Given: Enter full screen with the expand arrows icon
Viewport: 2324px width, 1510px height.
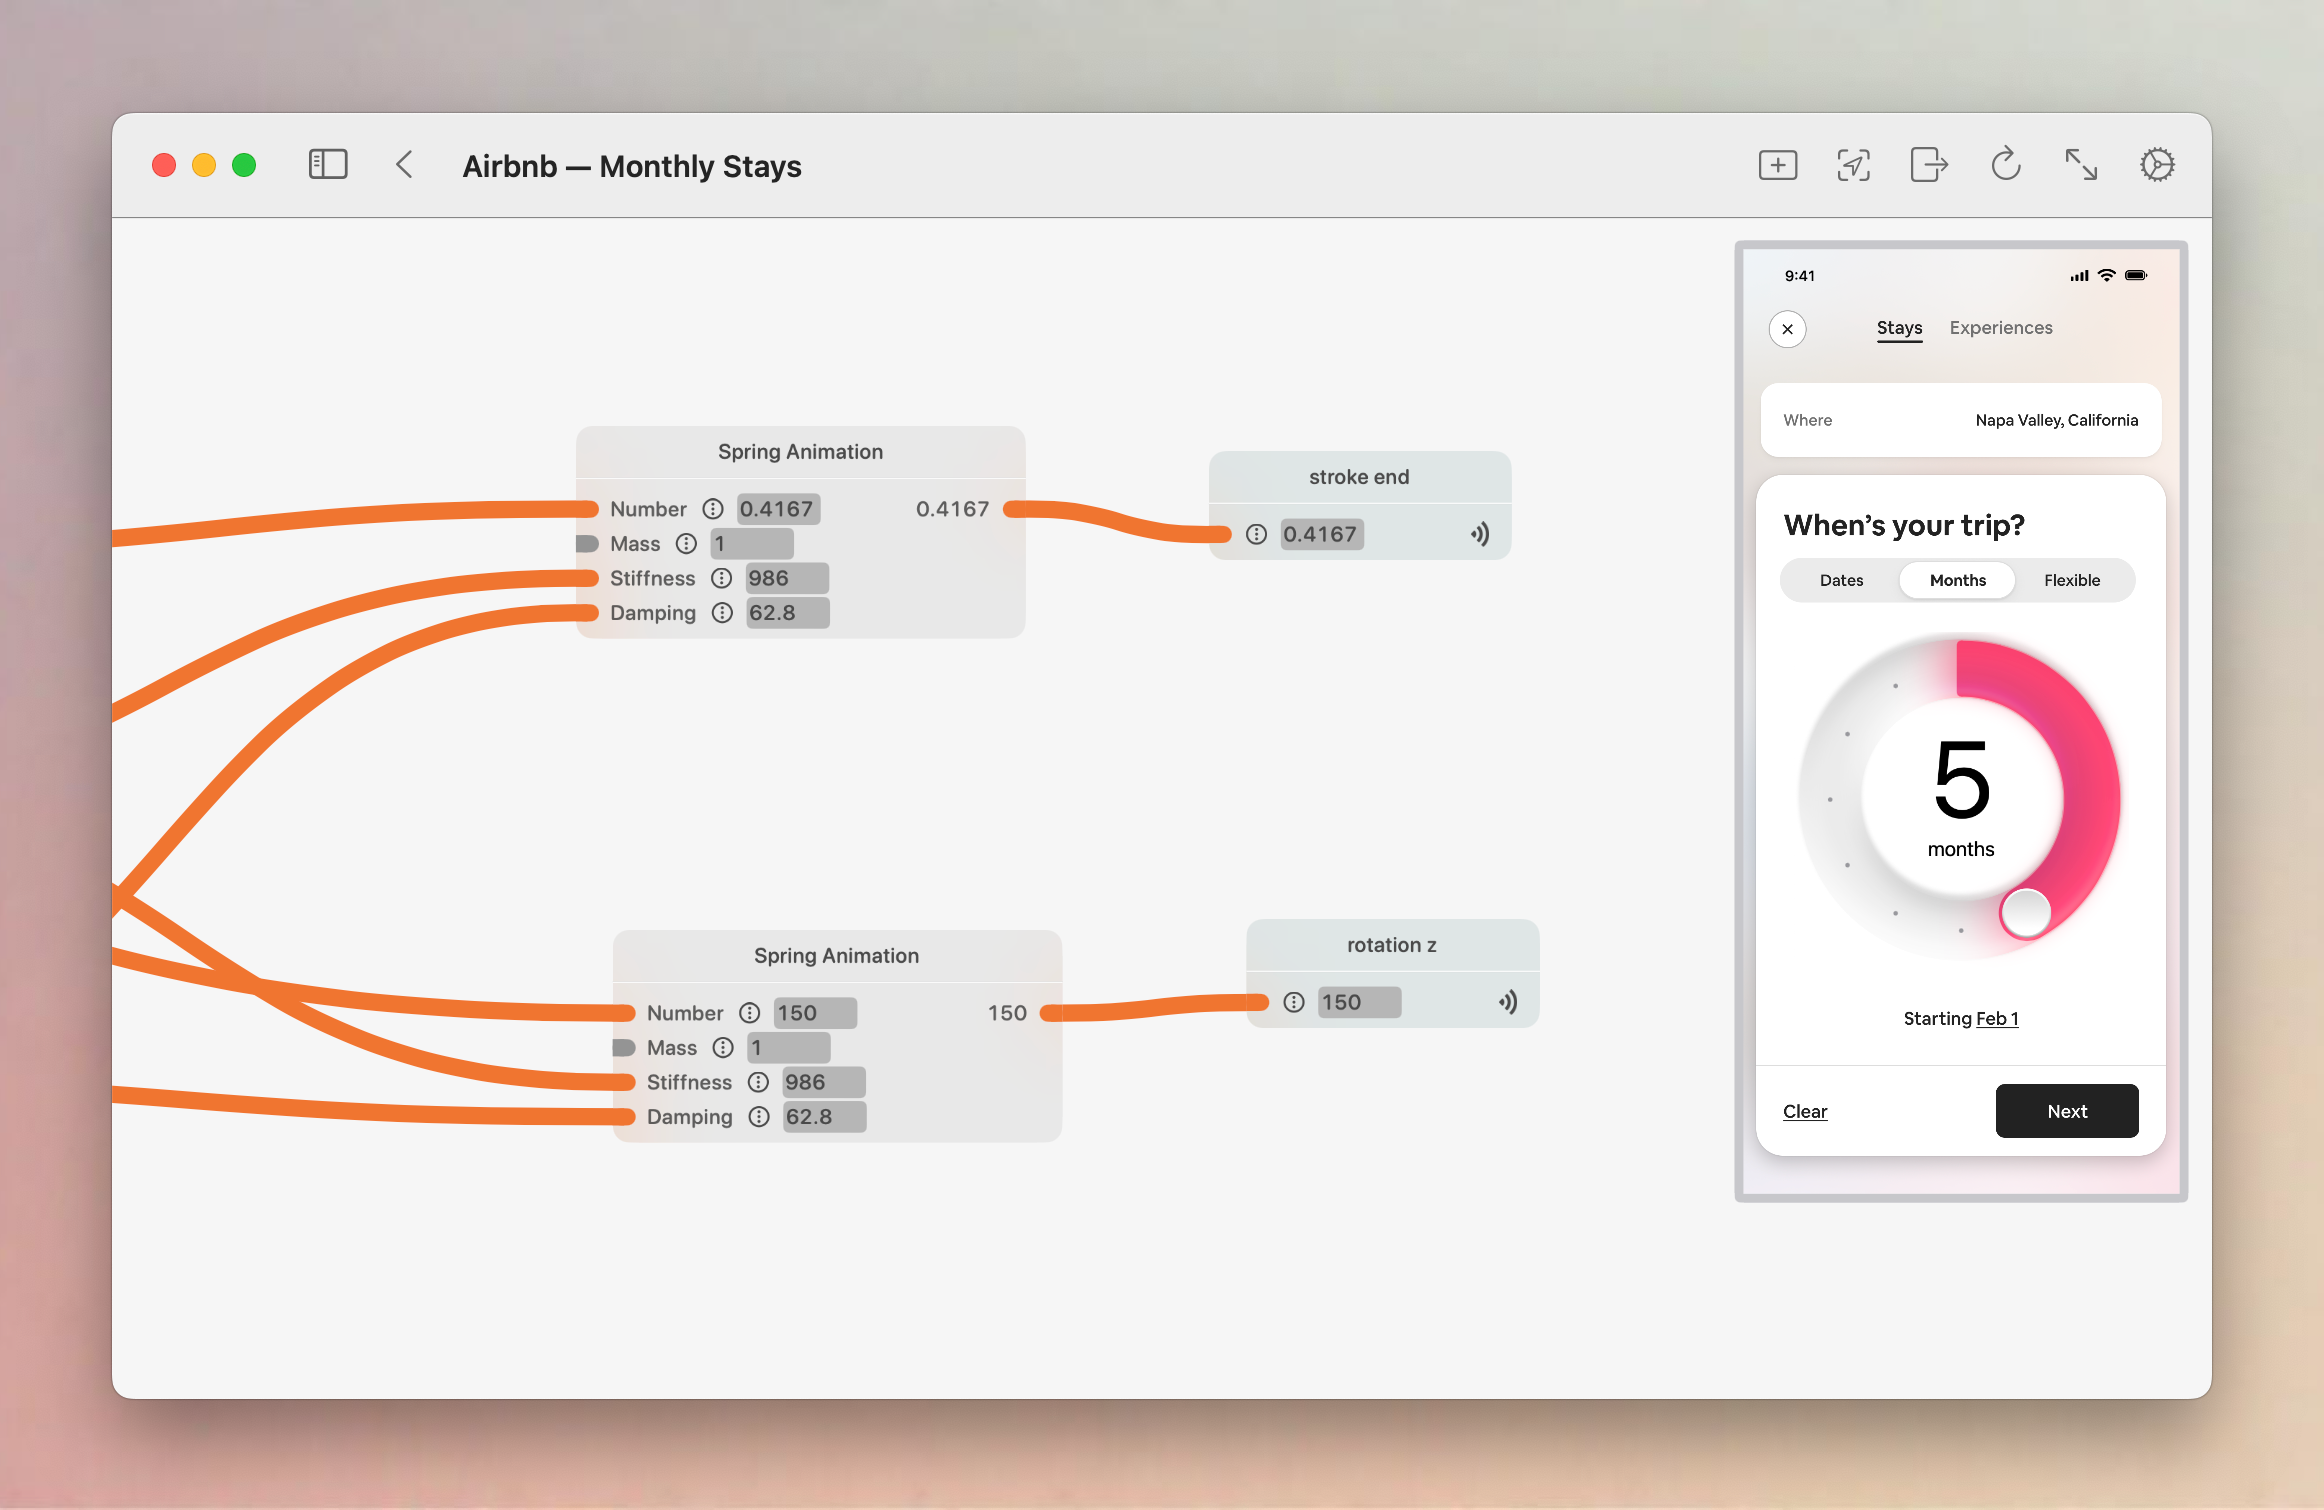Looking at the screenshot, I should (x=2081, y=165).
